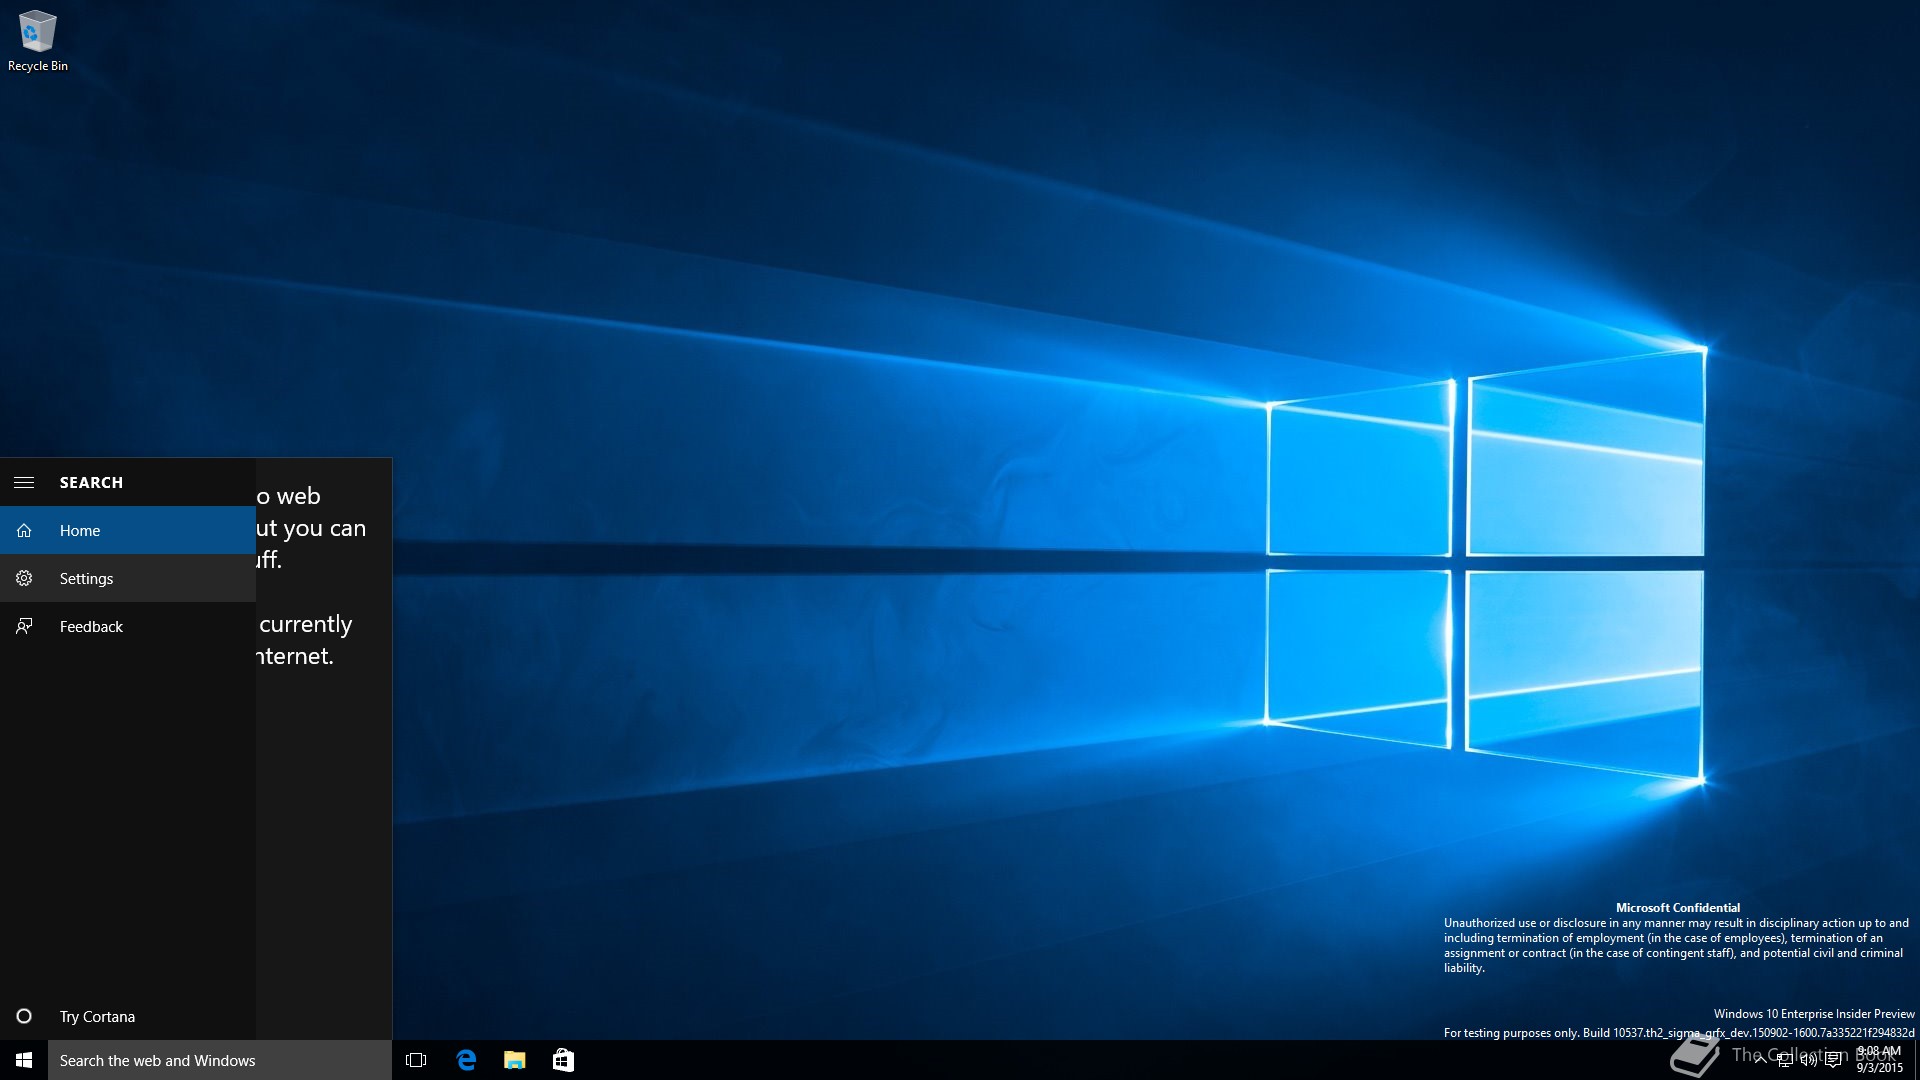Screen dimensions: 1920x1080
Task: Open the Store app from taskbar
Action: click(x=563, y=1060)
